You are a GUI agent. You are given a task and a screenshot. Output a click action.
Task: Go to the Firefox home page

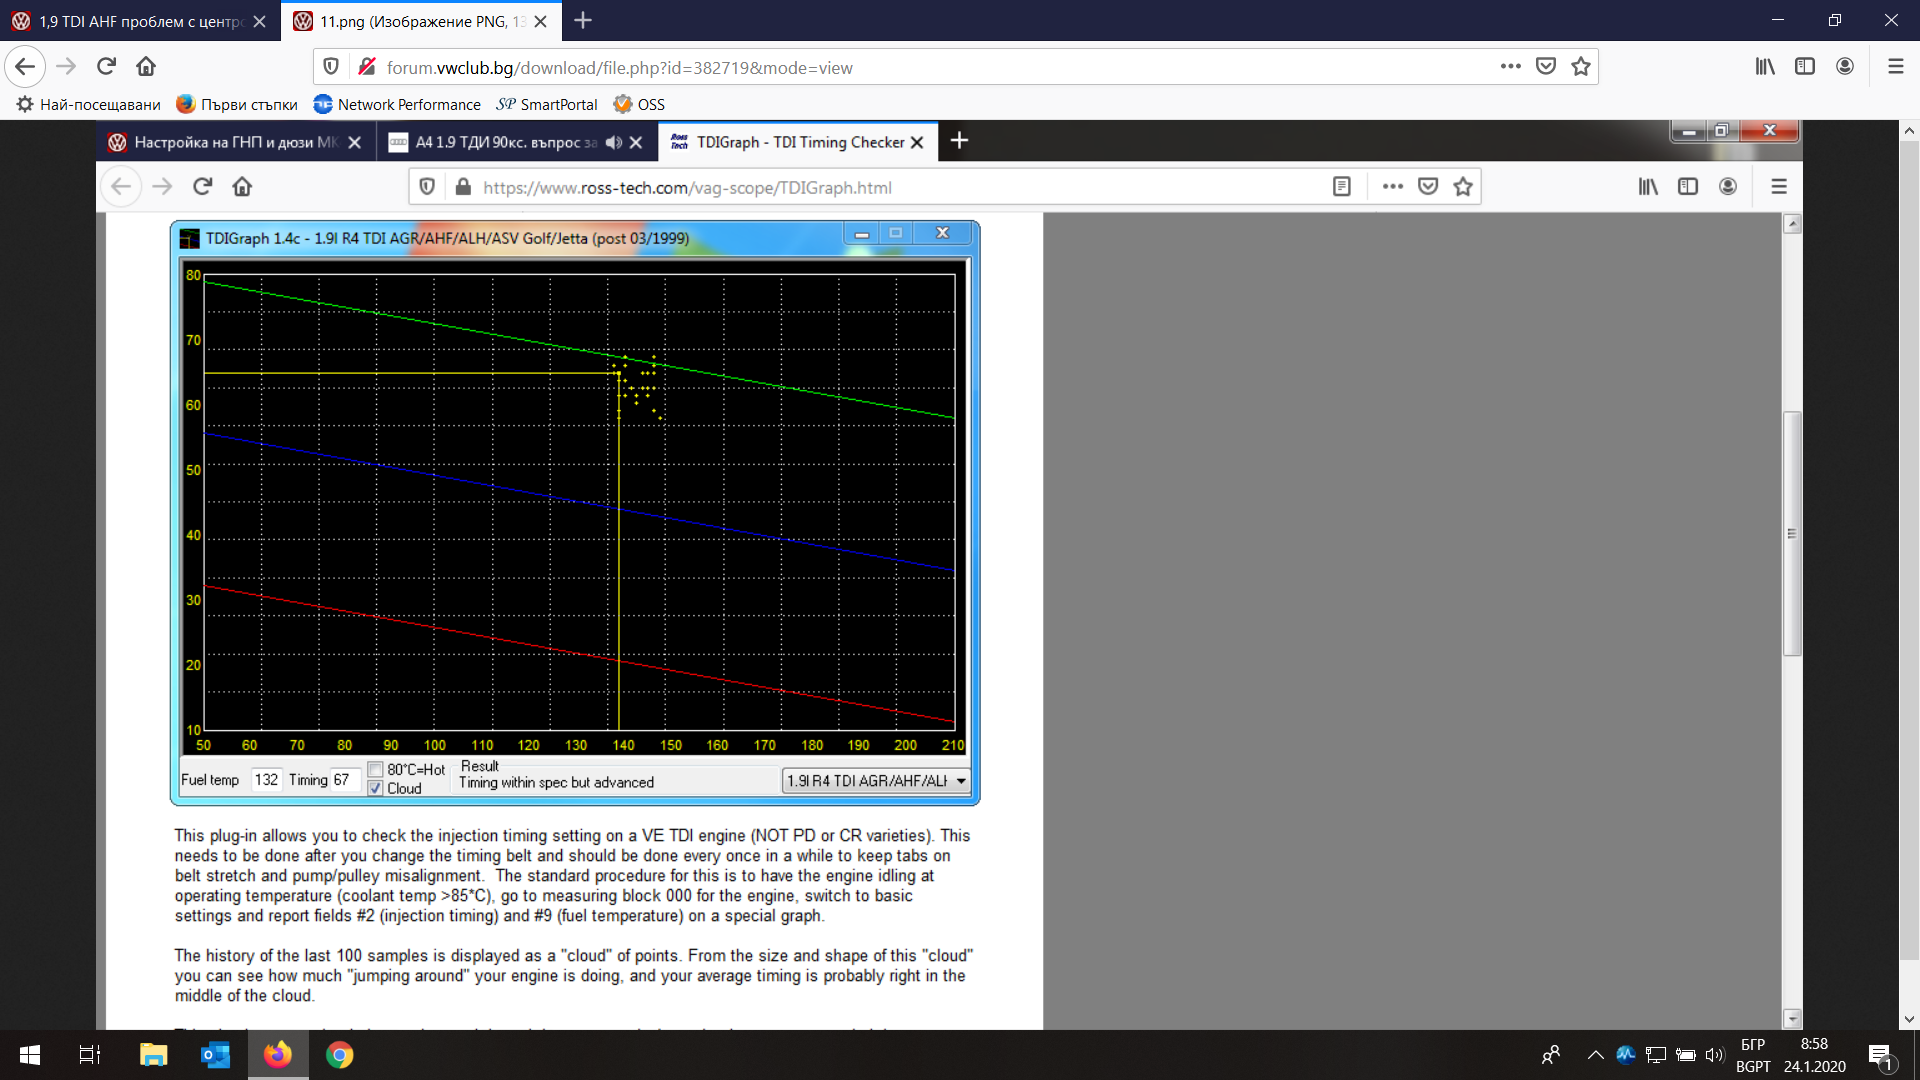click(146, 67)
